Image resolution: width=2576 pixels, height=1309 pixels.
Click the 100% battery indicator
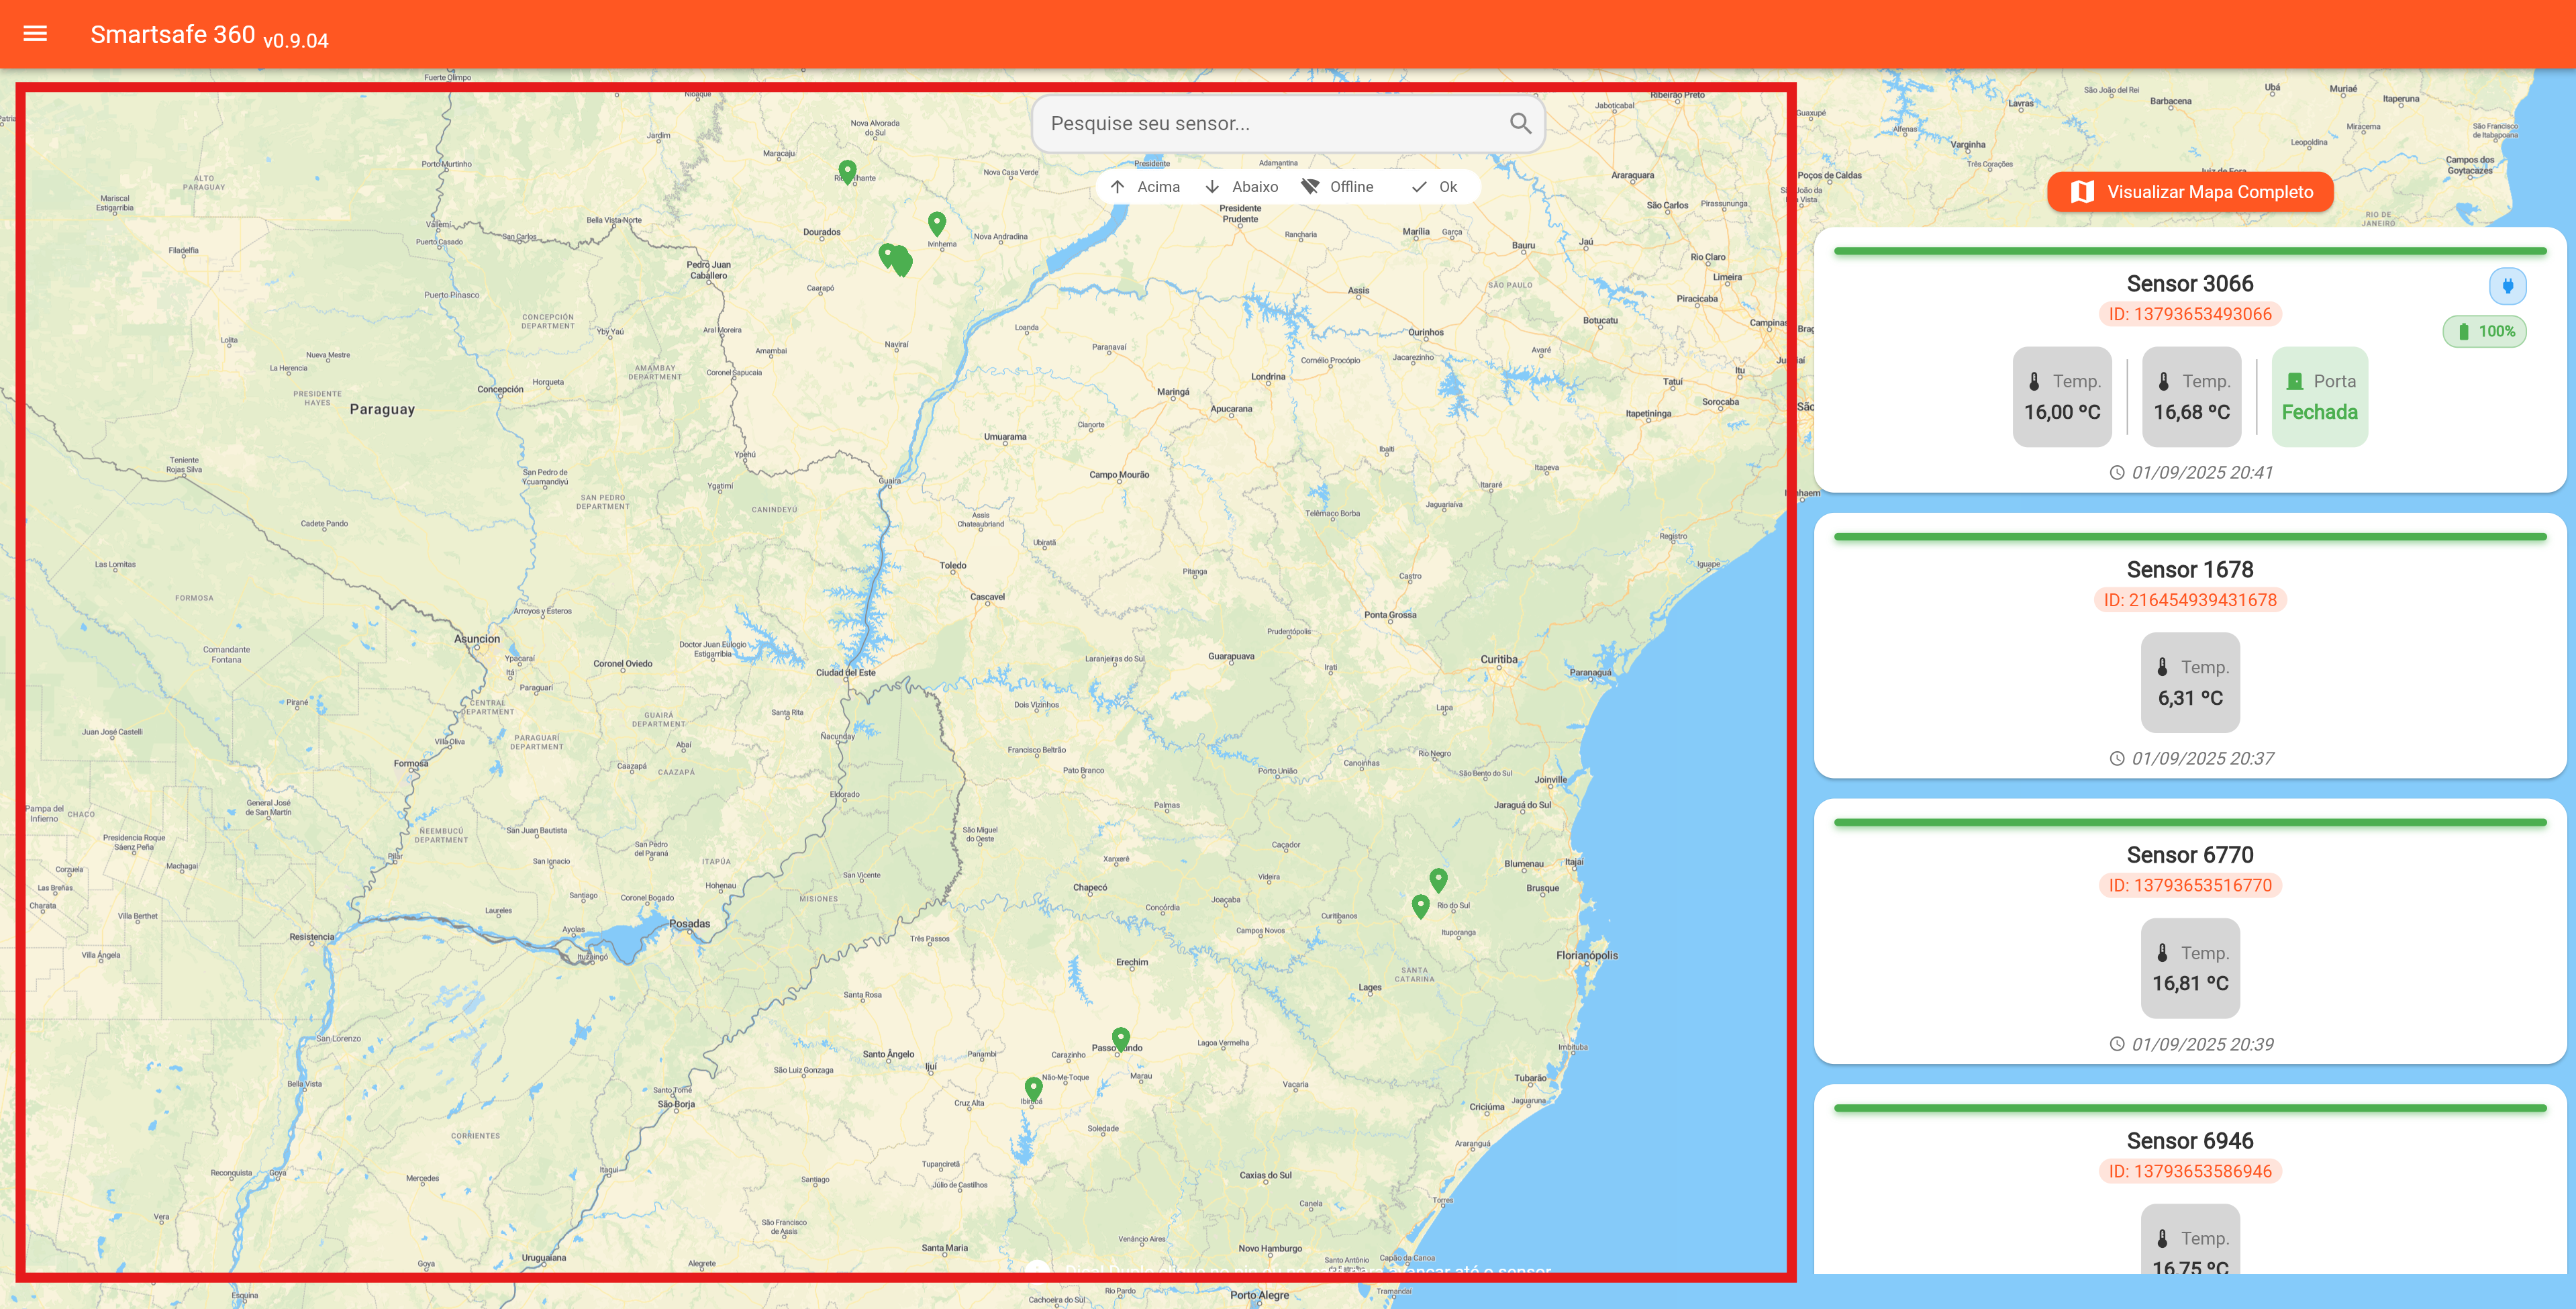click(2485, 331)
